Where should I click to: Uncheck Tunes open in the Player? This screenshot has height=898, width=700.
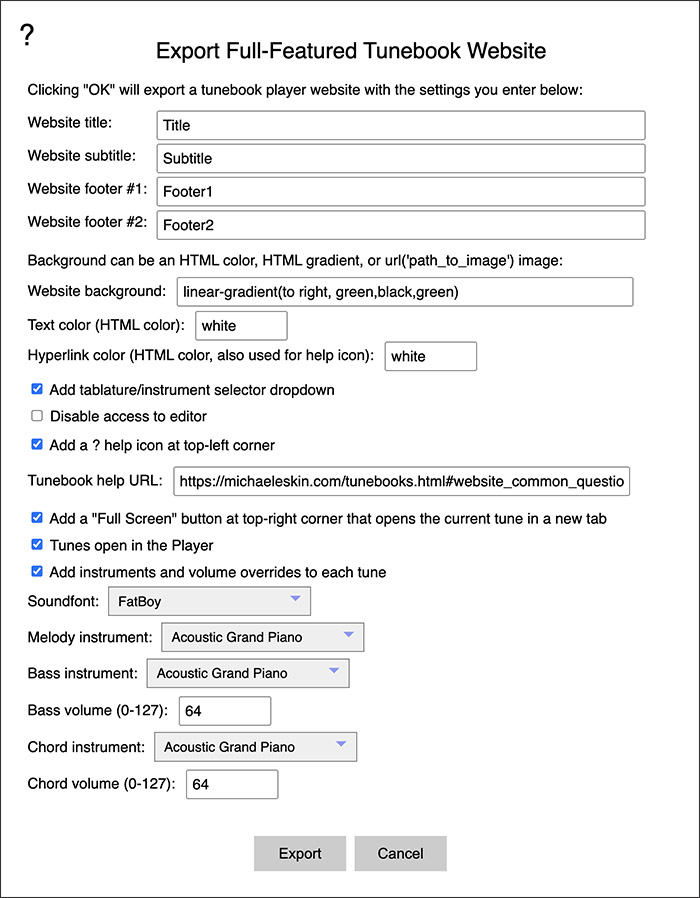37,544
